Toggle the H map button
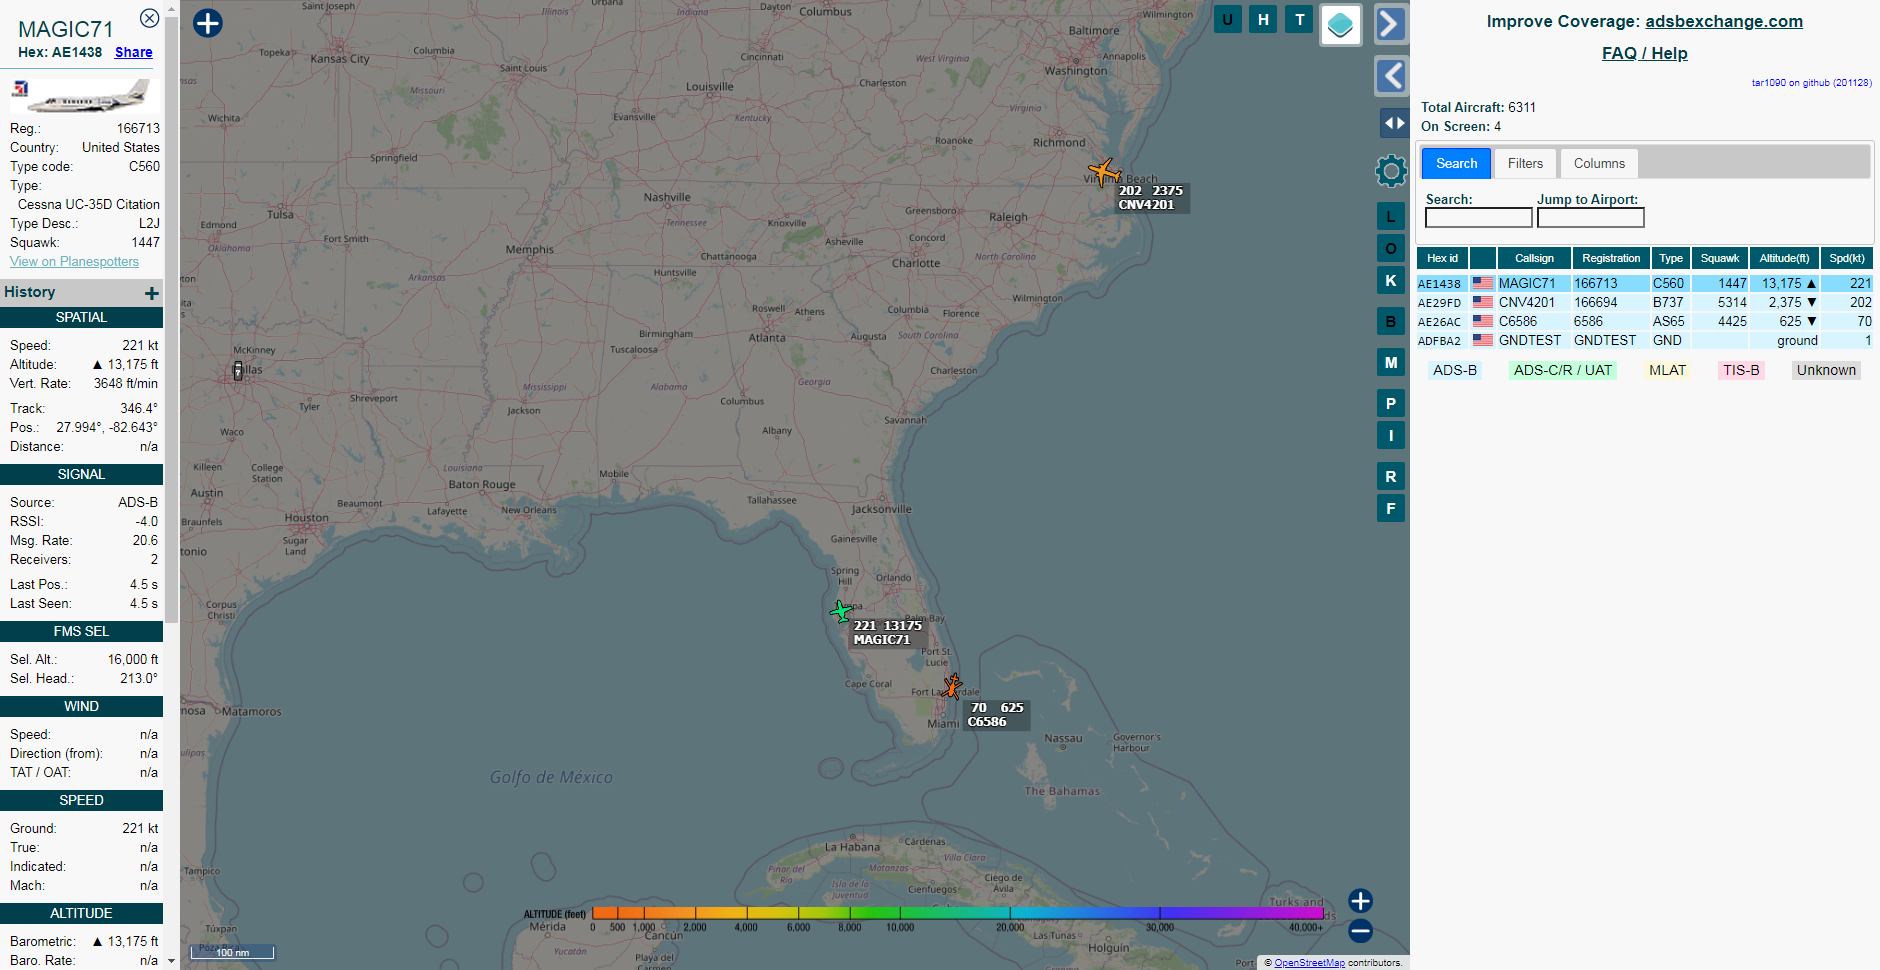This screenshot has height=970, width=1880. click(1263, 19)
